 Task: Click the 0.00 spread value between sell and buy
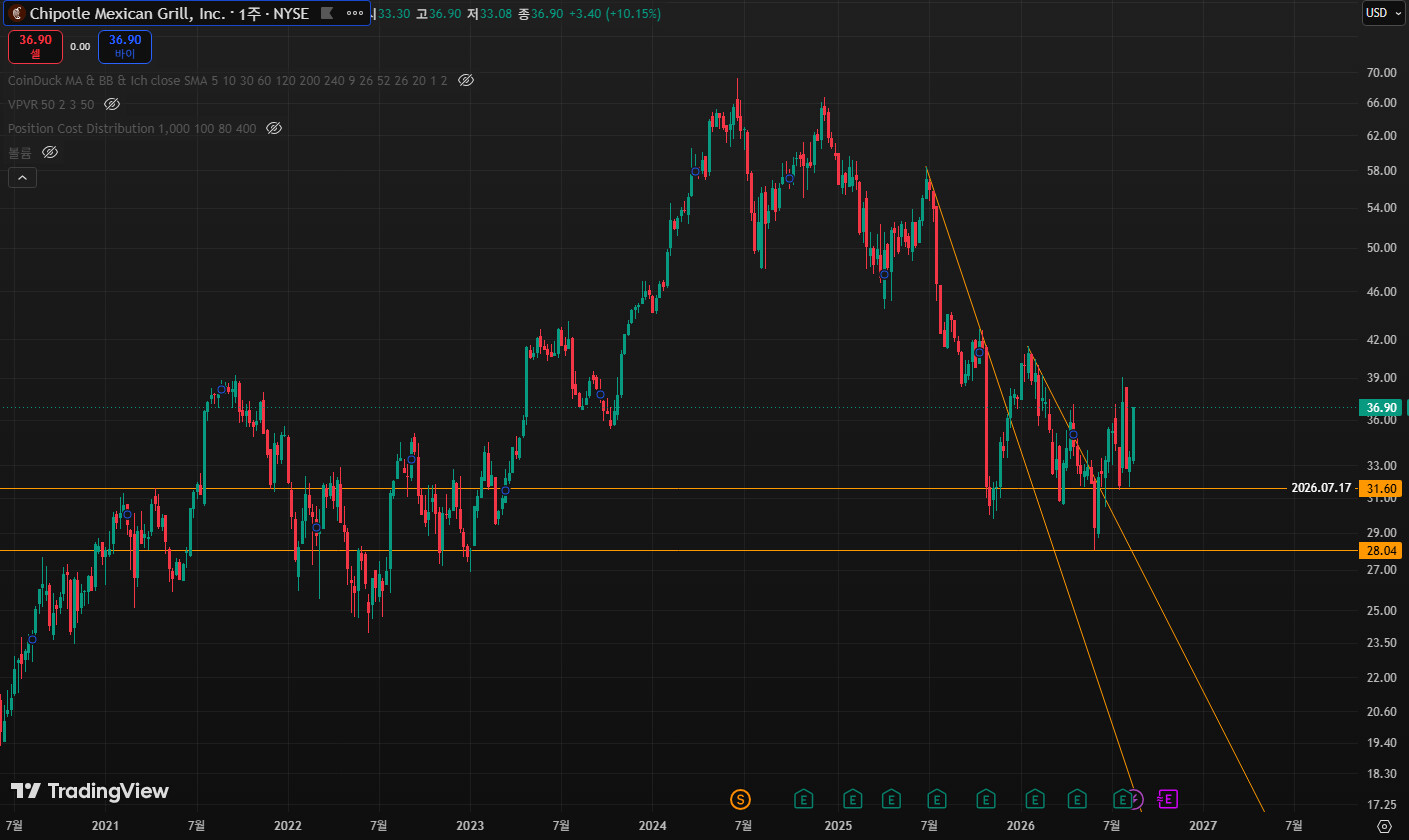80,46
